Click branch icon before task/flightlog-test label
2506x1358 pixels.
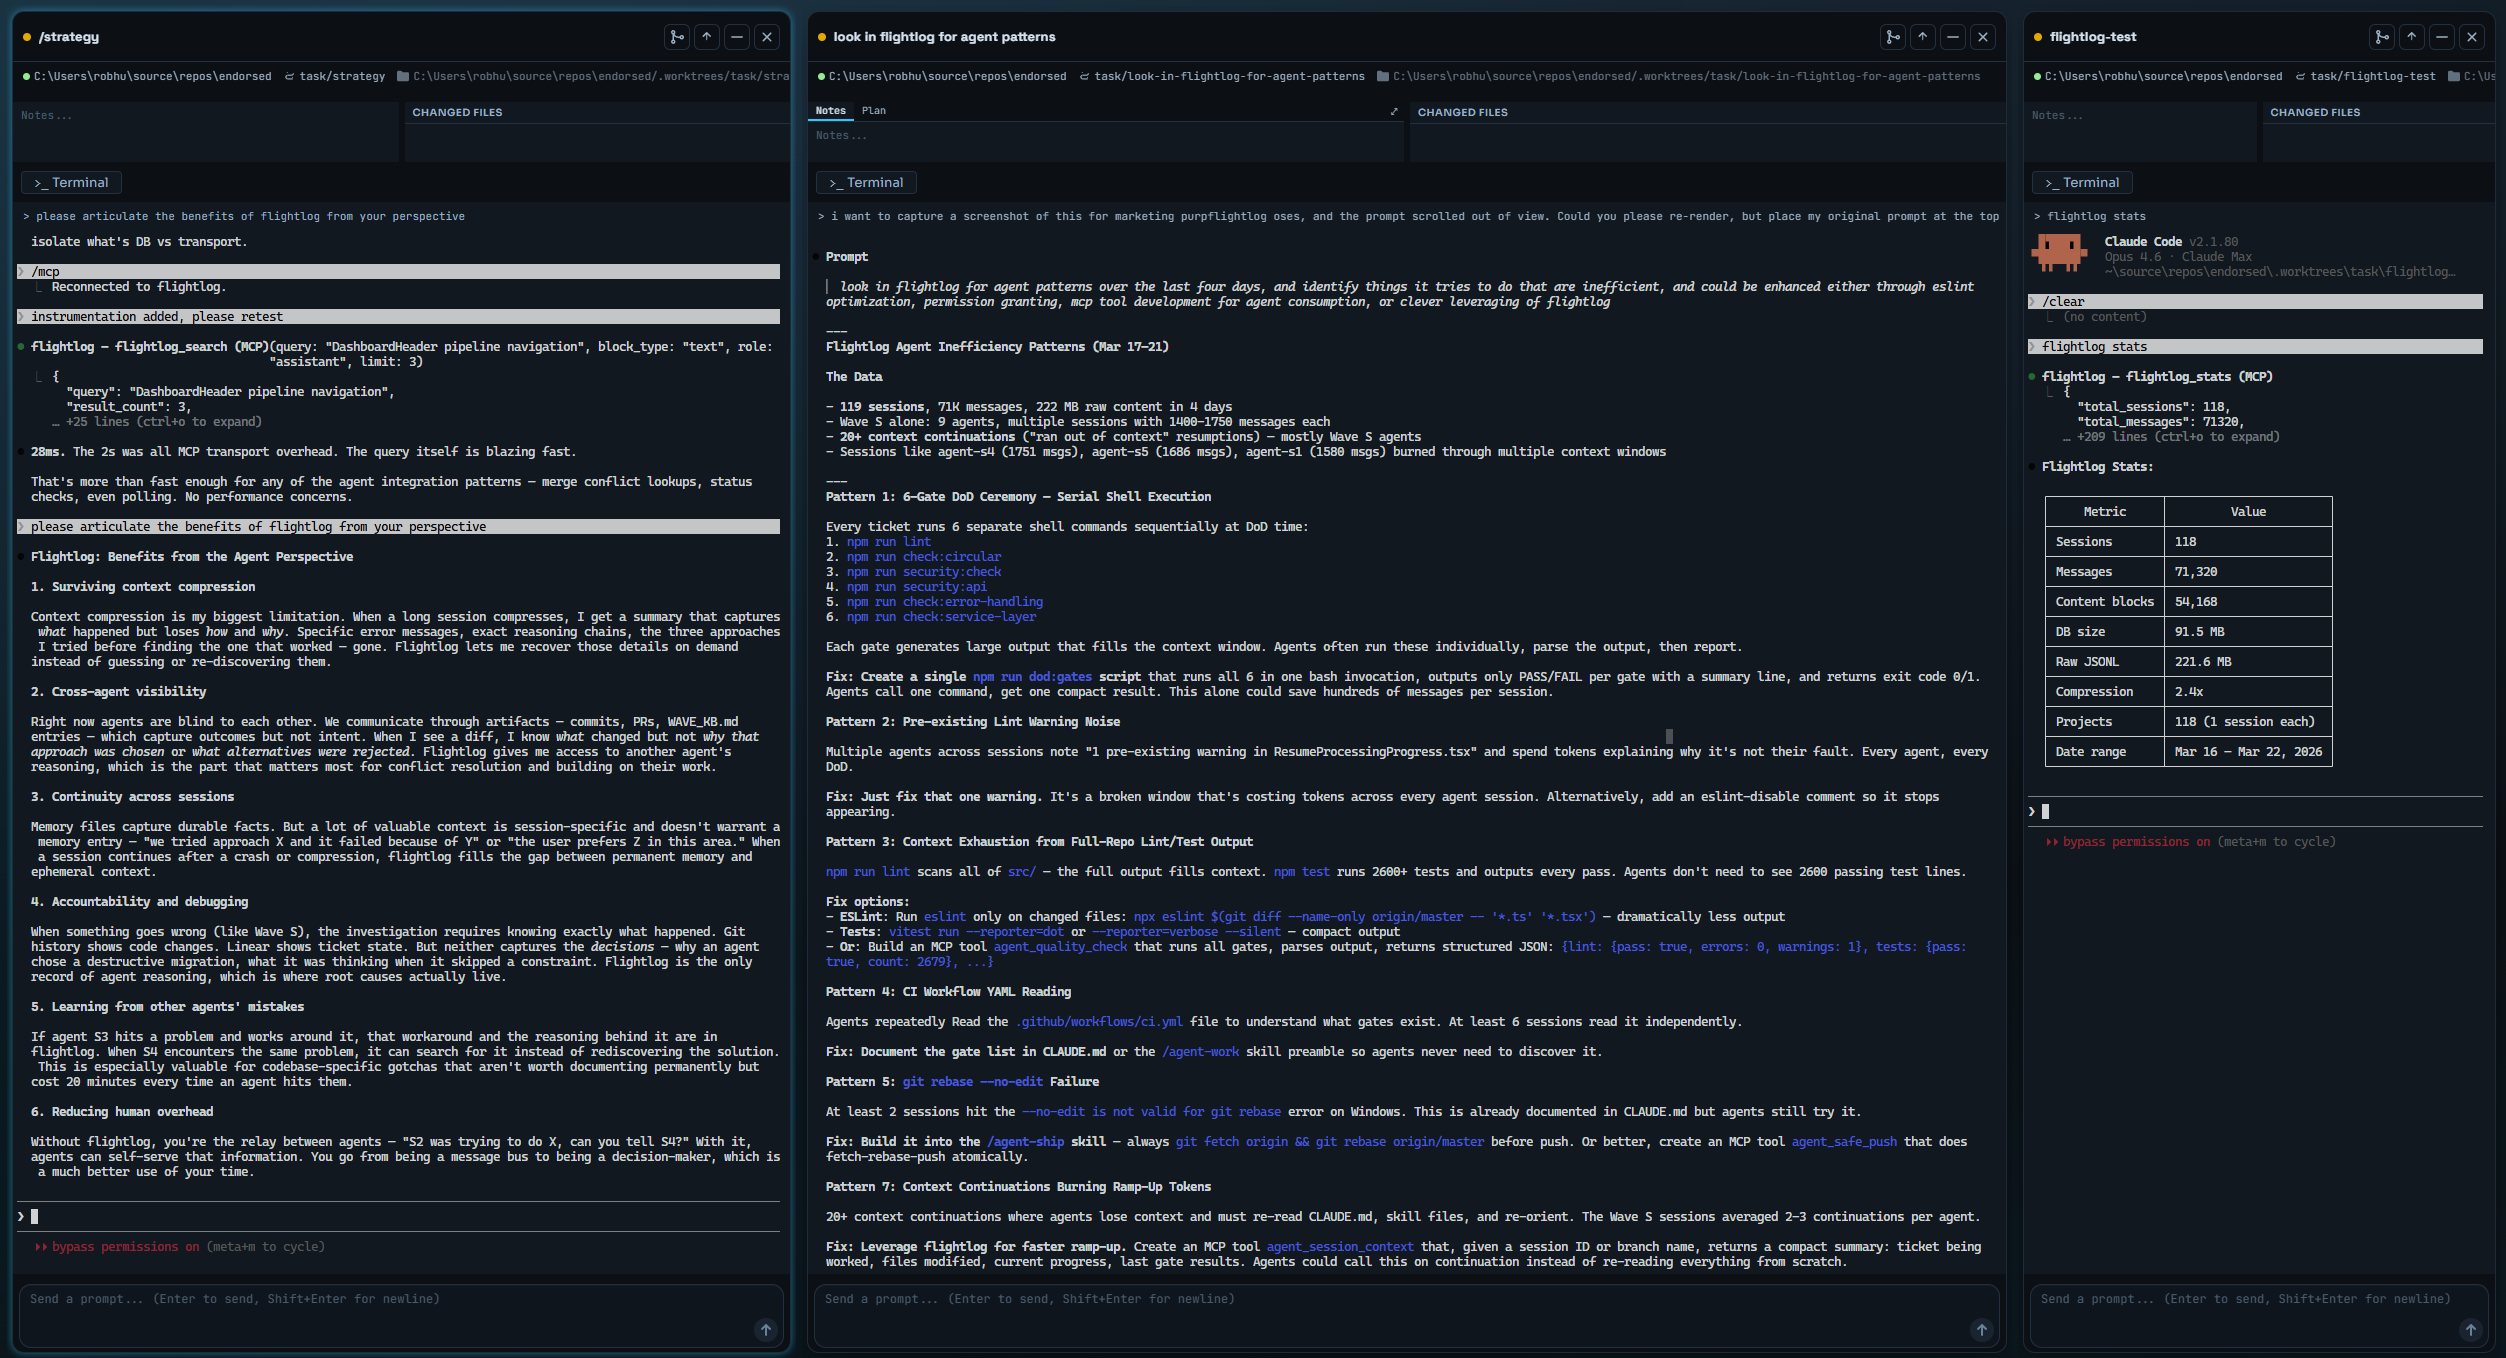(2300, 76)
